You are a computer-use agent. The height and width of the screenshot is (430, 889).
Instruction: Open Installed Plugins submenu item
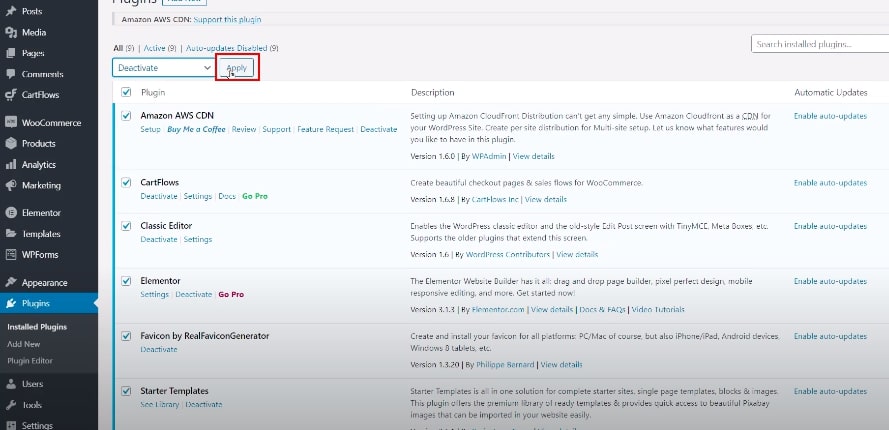click(x=37, y=327)
